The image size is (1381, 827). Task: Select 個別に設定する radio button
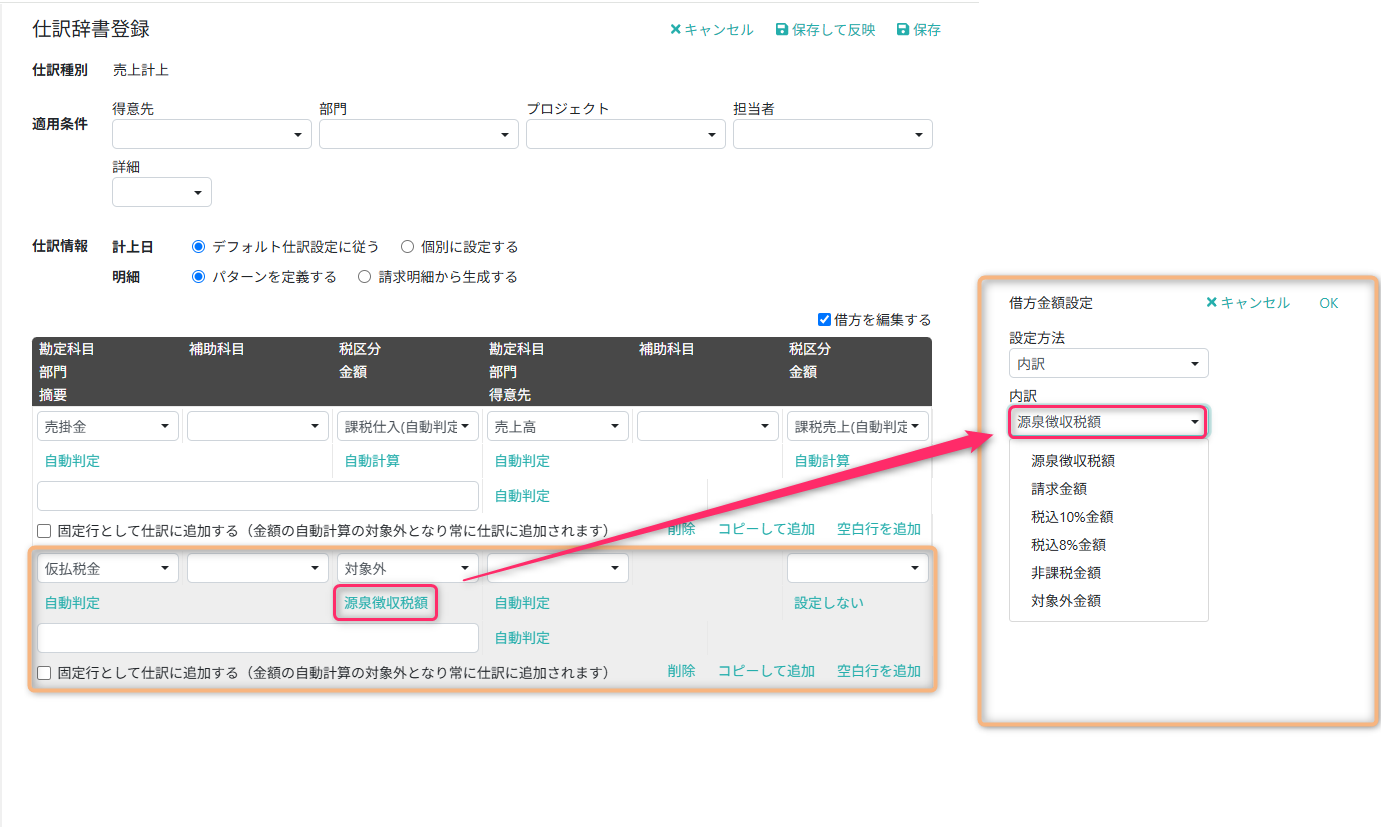(x=407, y=247)
